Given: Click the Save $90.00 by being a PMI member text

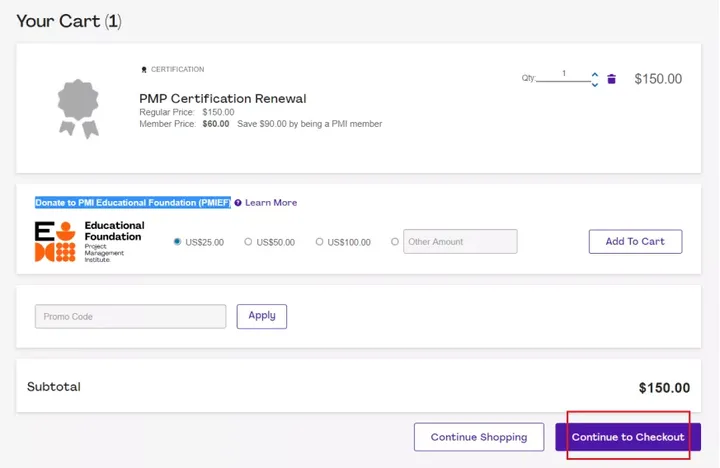Looking at the screenshot, I should [309, 124].
